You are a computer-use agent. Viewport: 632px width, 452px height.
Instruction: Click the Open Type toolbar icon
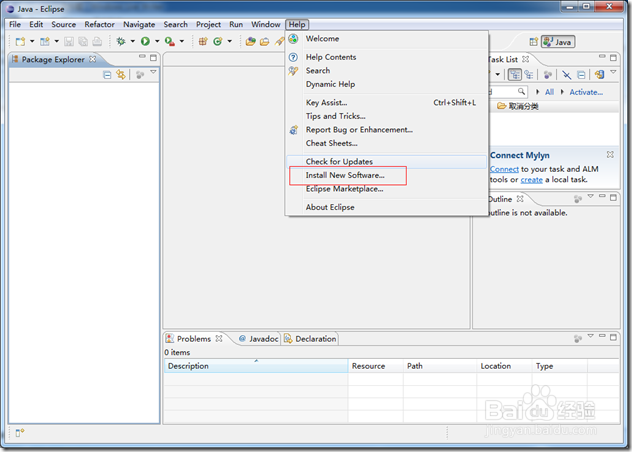coord(250,42)
